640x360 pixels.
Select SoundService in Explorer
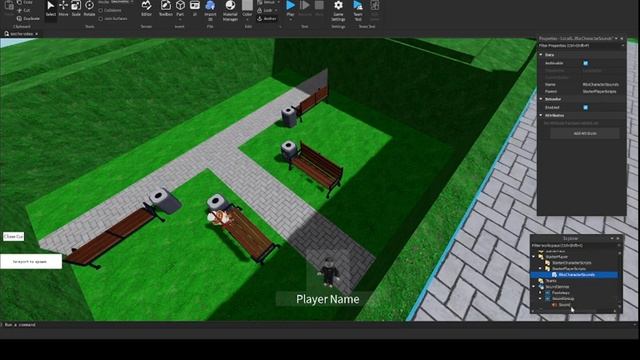coord(557,287)
